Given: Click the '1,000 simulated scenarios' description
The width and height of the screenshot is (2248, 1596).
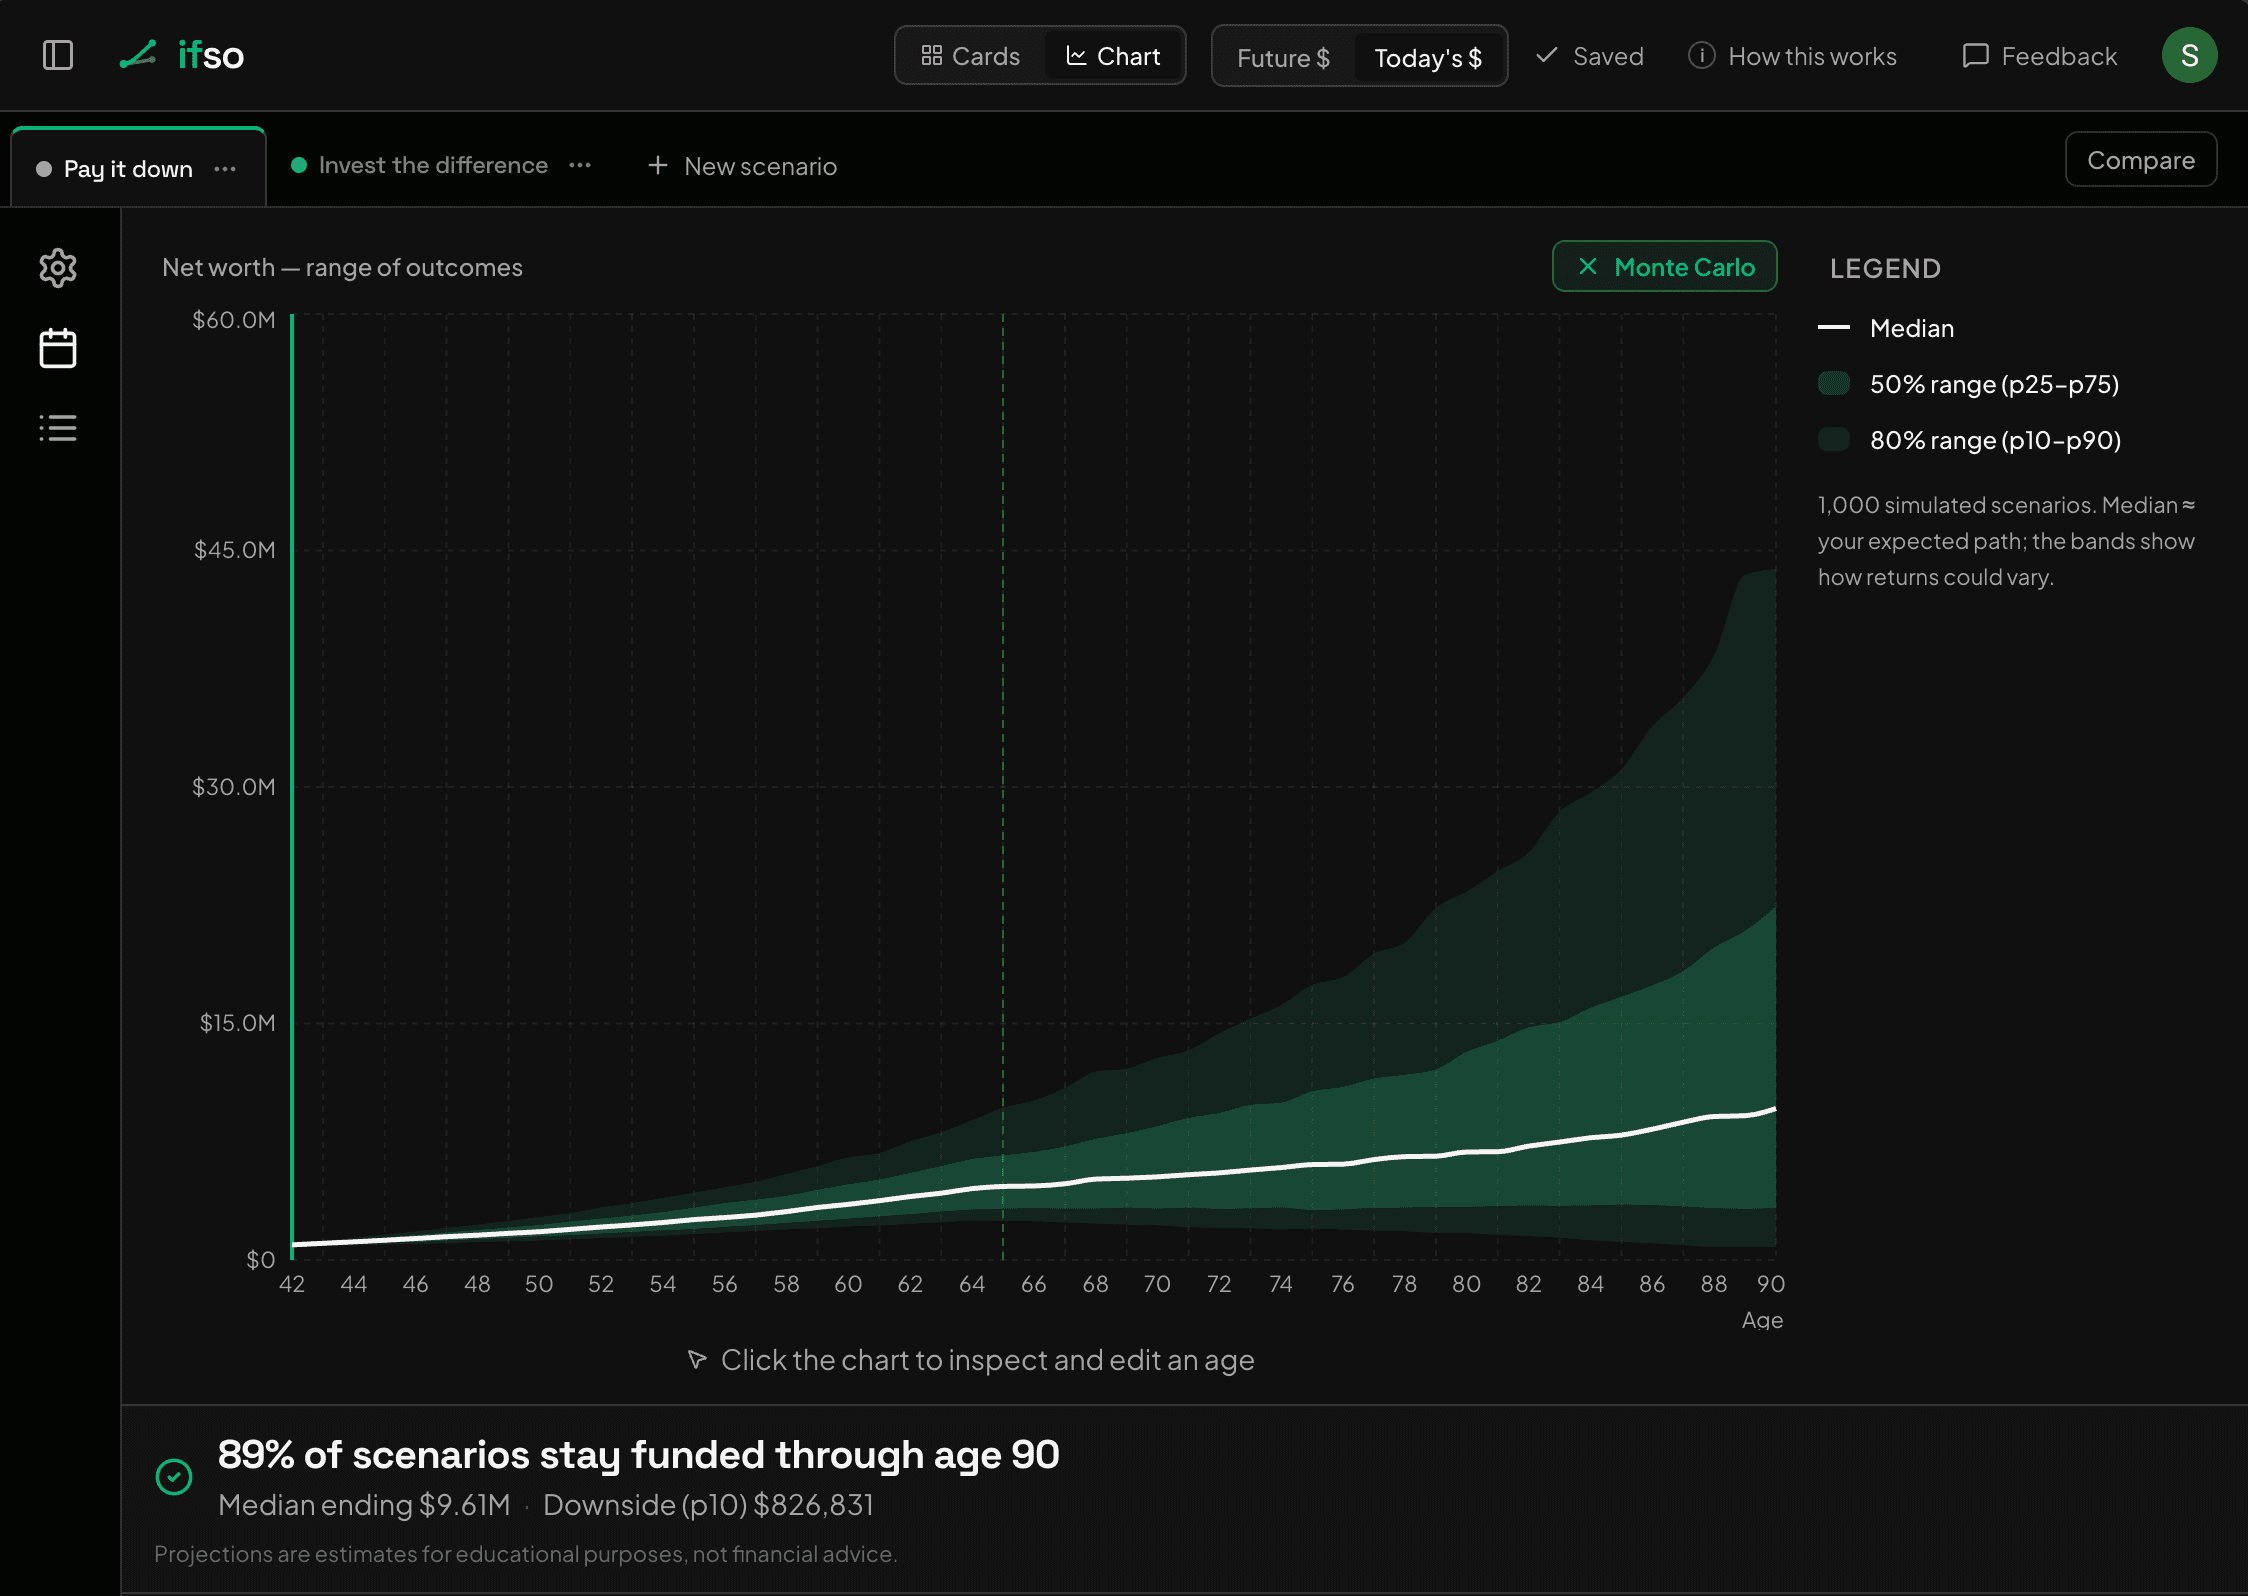Looking at the screenshot, I should point(2006,541).
